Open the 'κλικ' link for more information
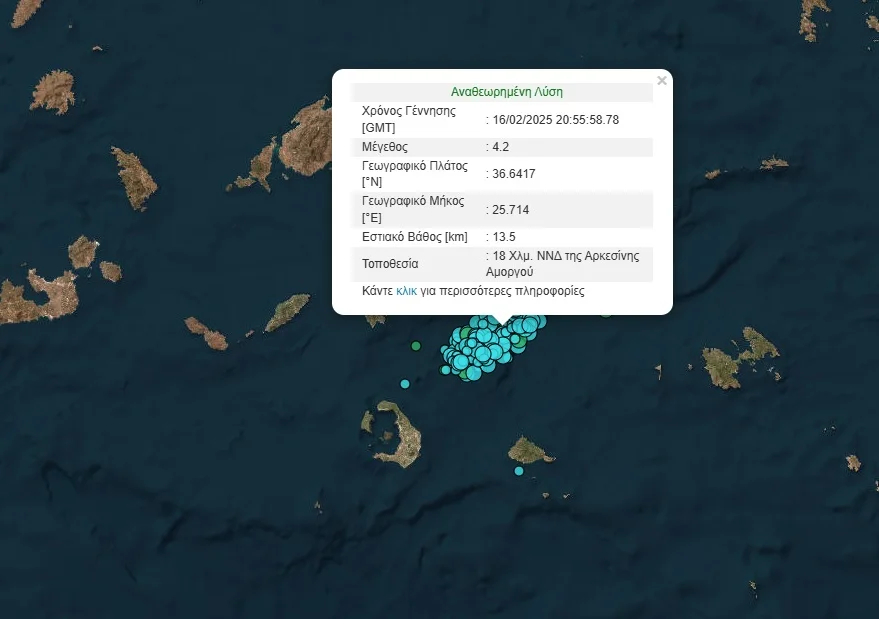879x619 pixels. coord(406,291)
